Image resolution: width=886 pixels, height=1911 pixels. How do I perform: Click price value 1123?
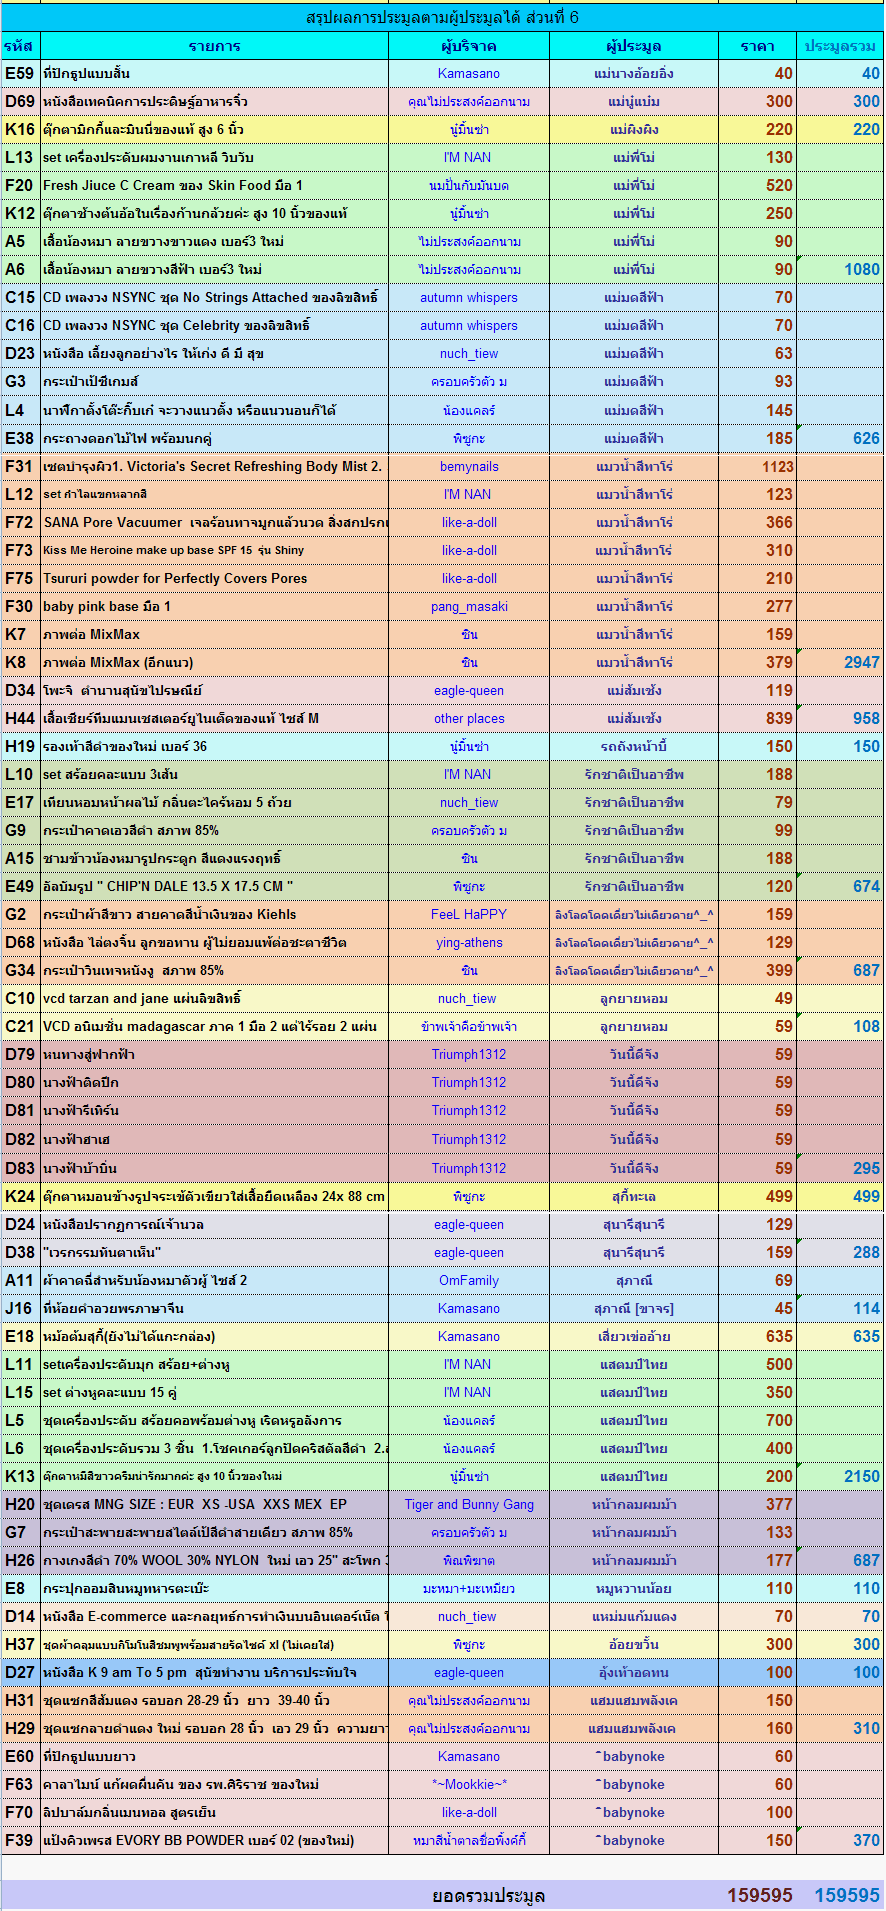point(757,466)
